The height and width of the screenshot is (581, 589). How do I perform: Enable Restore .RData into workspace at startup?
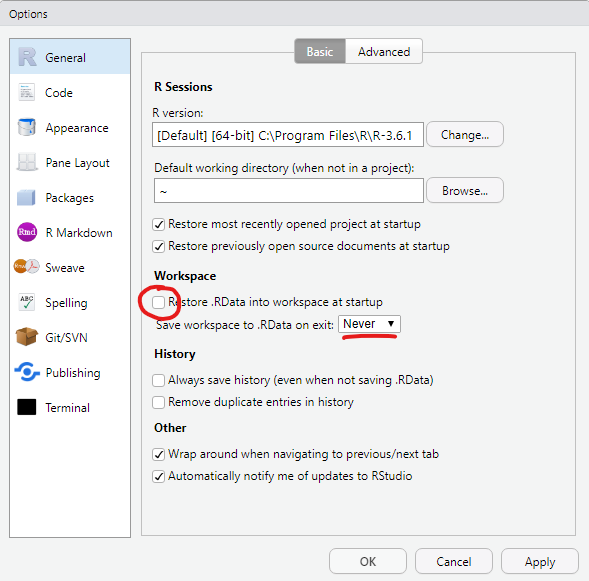(159, 302)
